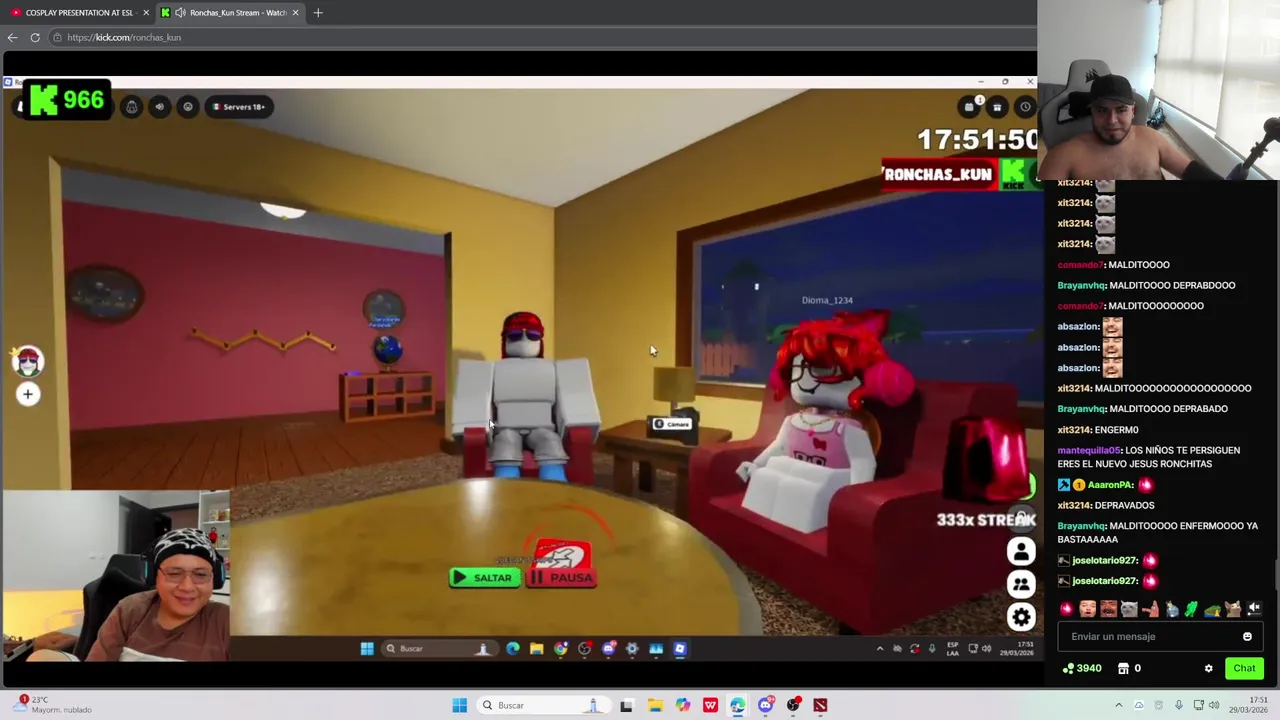Viewport: 1280px width, 720px height.
Task: Click the Edge browser icon on bottom taskbar
Action: 737,705
